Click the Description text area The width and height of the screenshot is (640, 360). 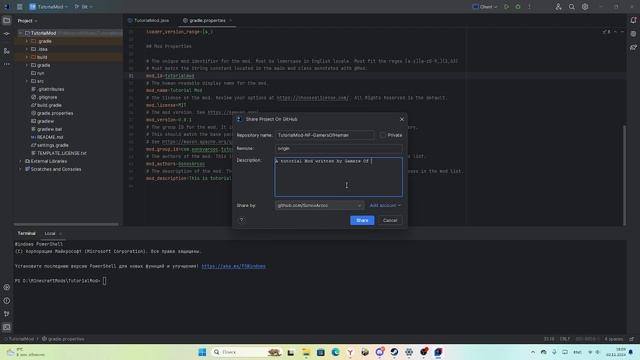point(339,177)
